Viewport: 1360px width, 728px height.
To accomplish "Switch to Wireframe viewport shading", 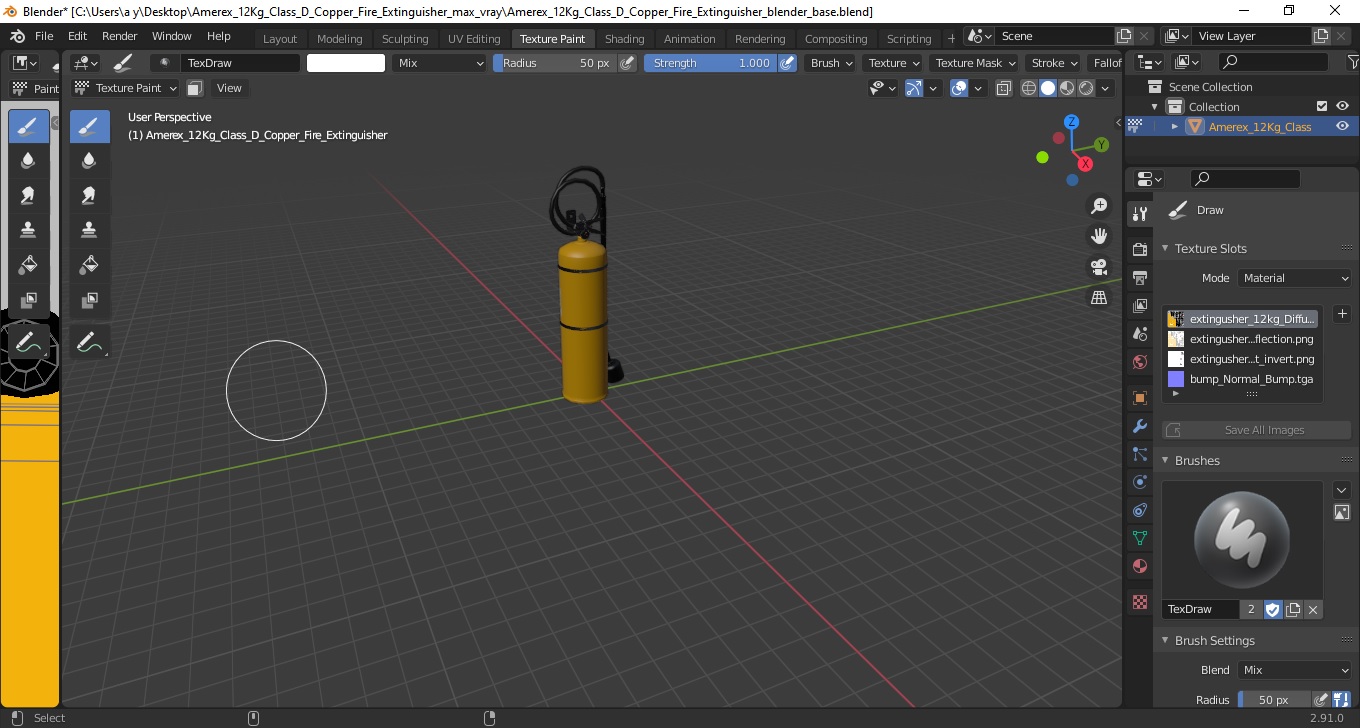I will tap(1029, 88).
